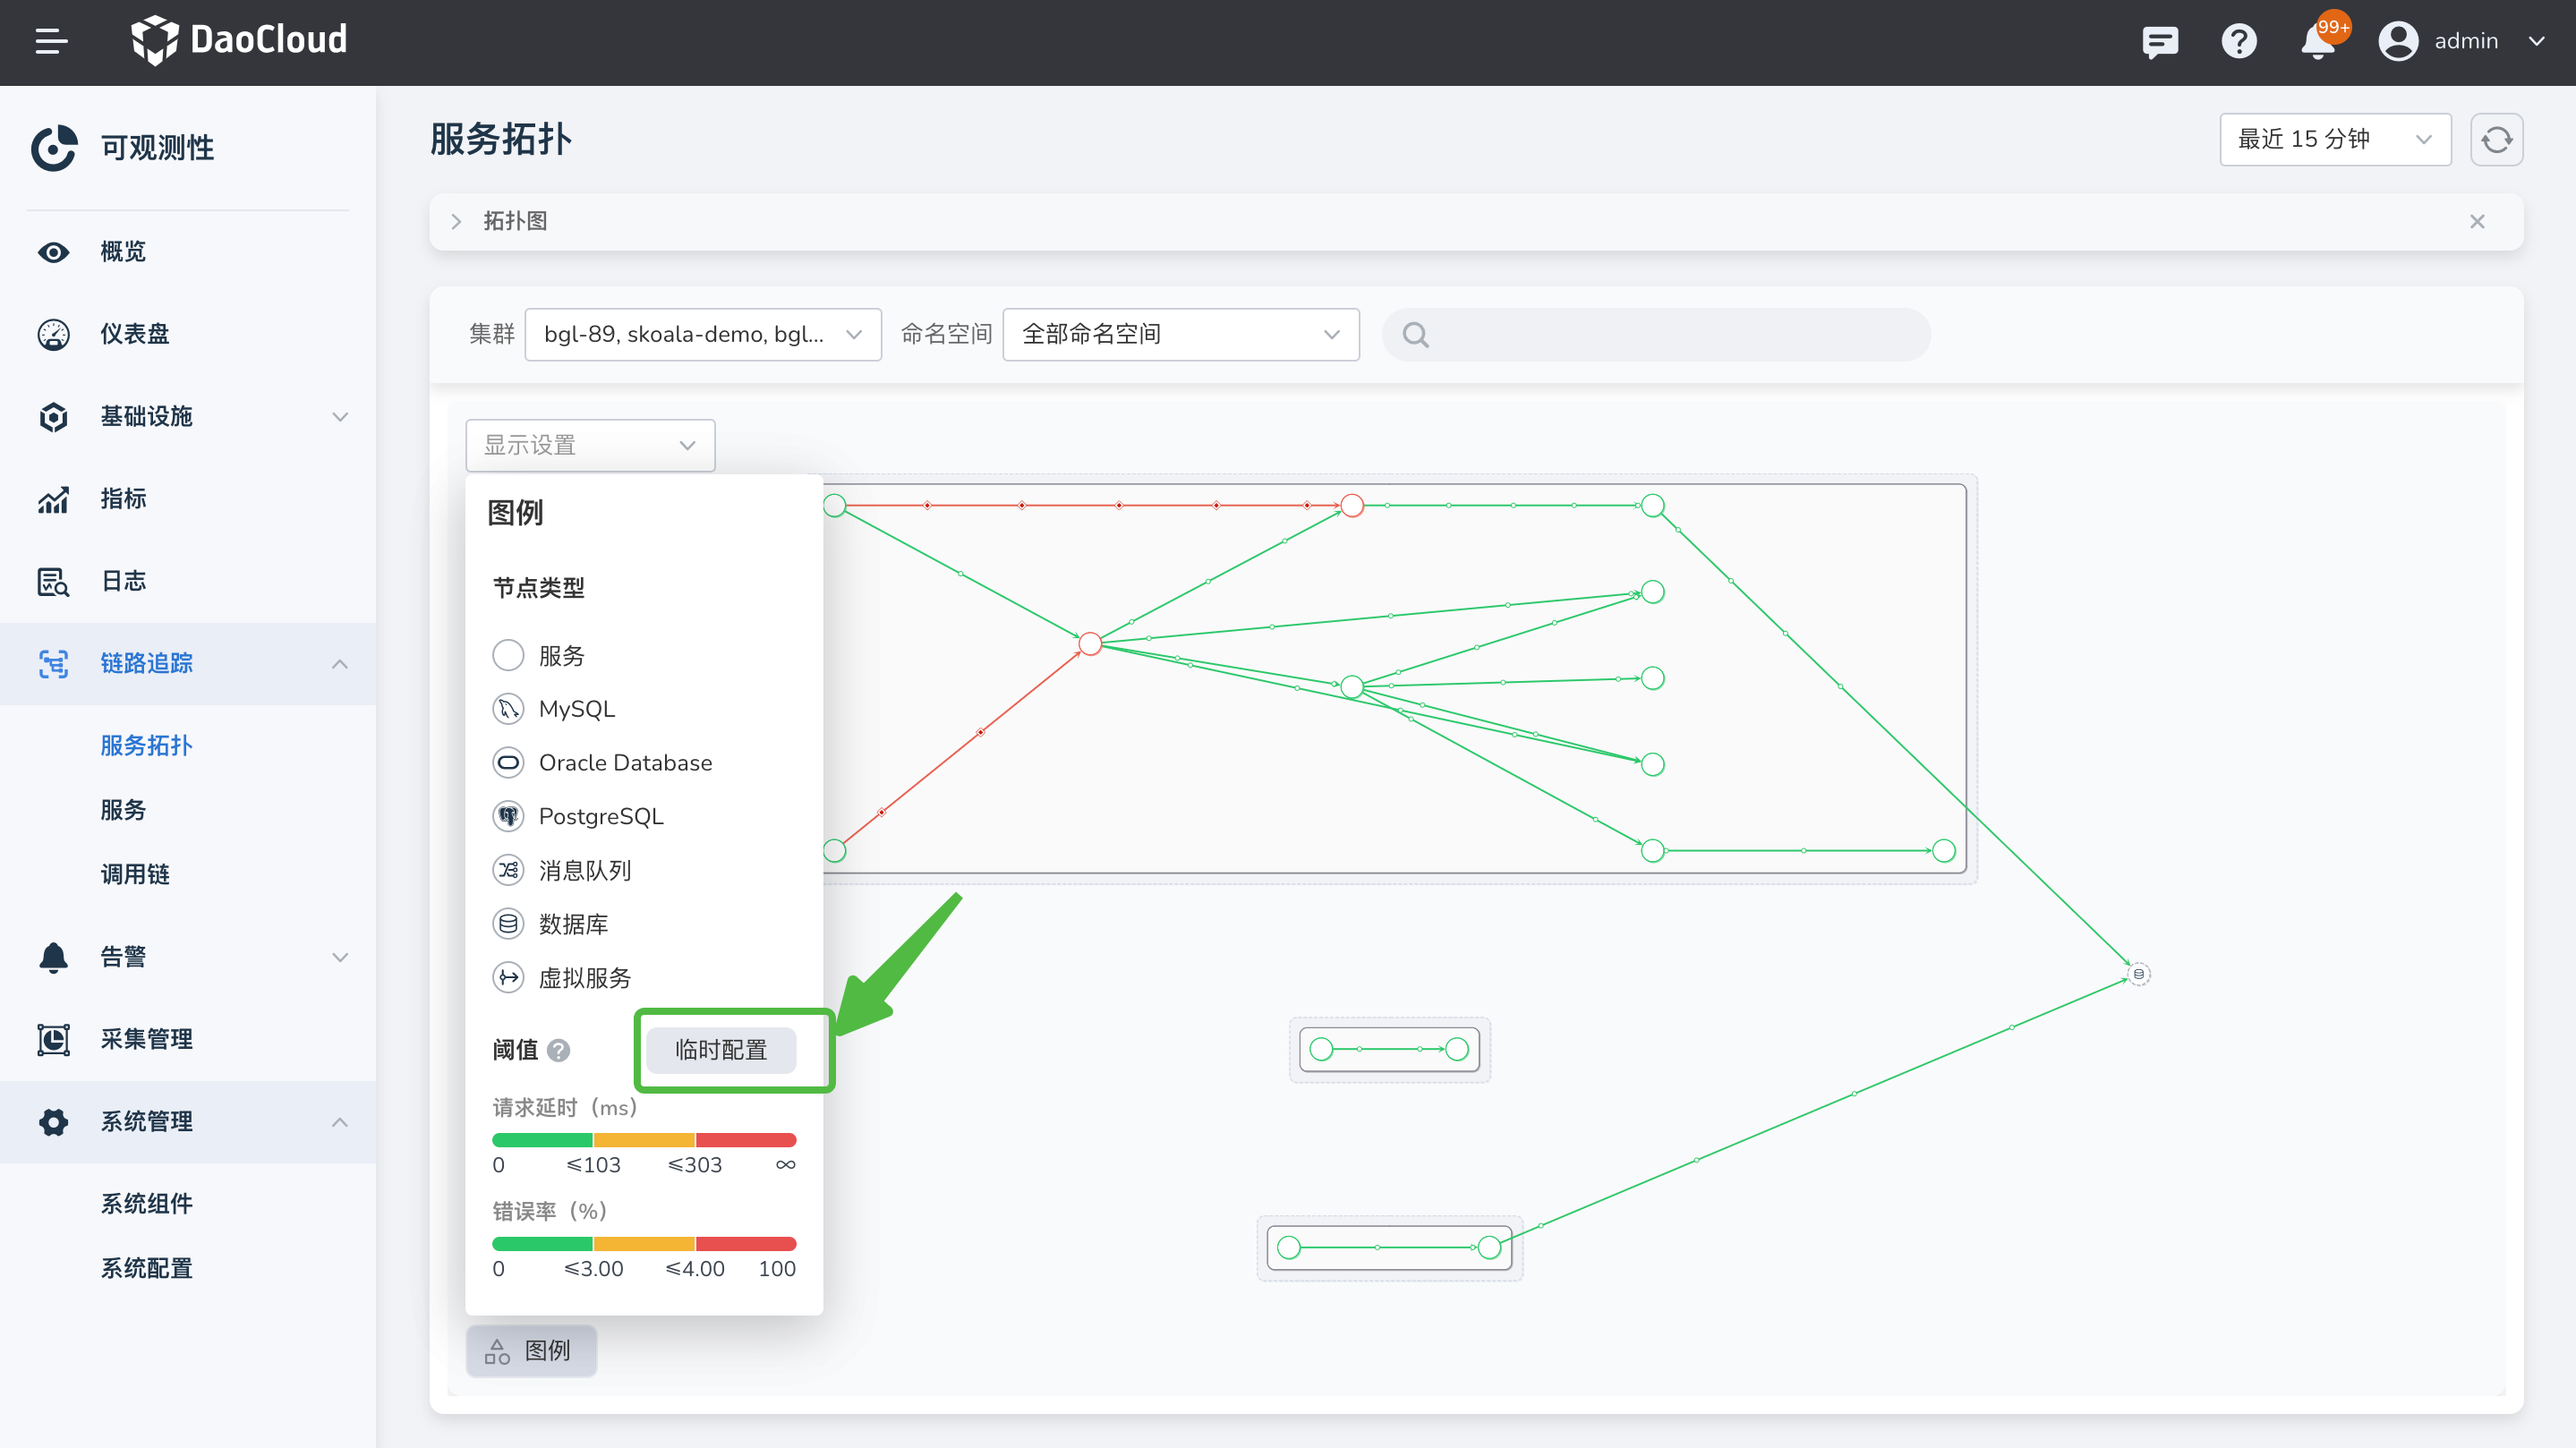This screenshot has width=2576, height=1448.
Task: Expand the 拓扑图 info panel
Action: pyautogui.click(x=456, y=221)
